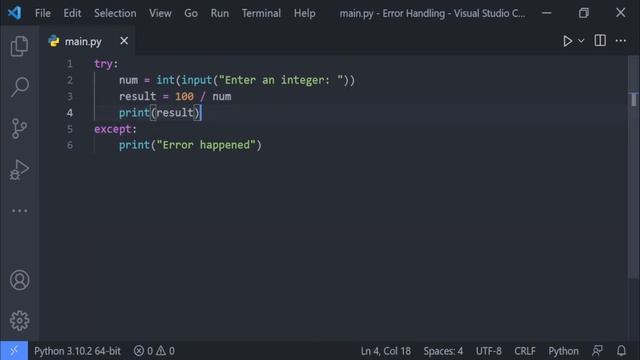Open Problems via errors count icon
Viewport: 640px width, 360px height.
coord(143,351)
